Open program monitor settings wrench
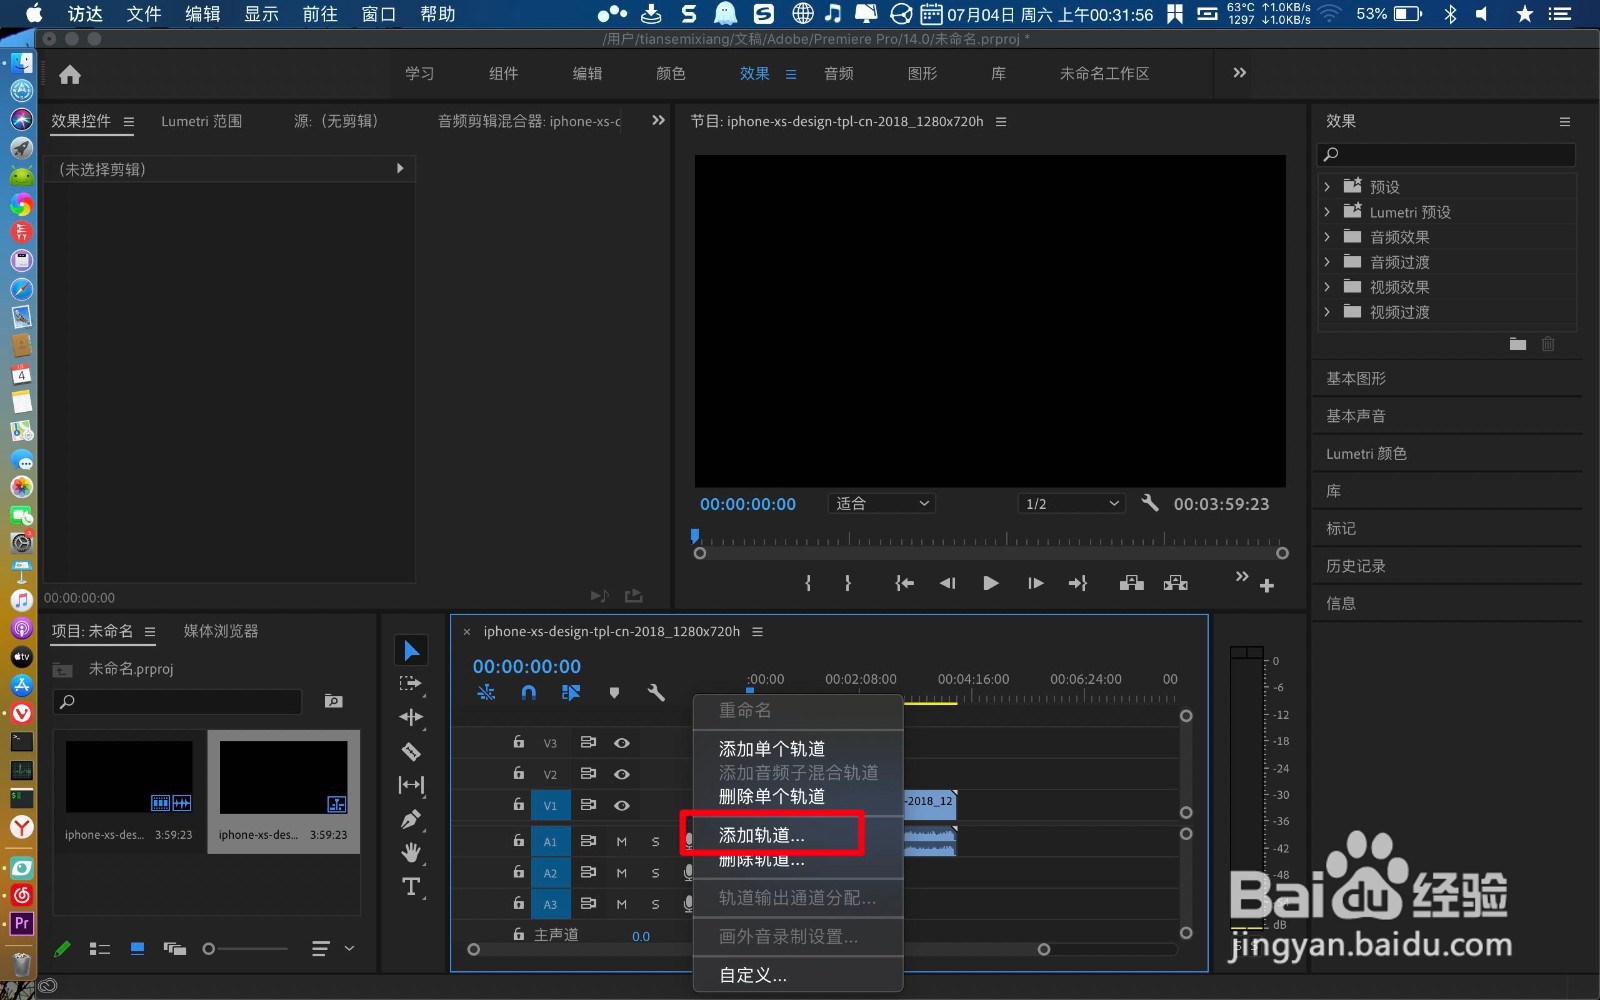The height and width of the screenshot is (1000, 1600). tap(1150, 503)
